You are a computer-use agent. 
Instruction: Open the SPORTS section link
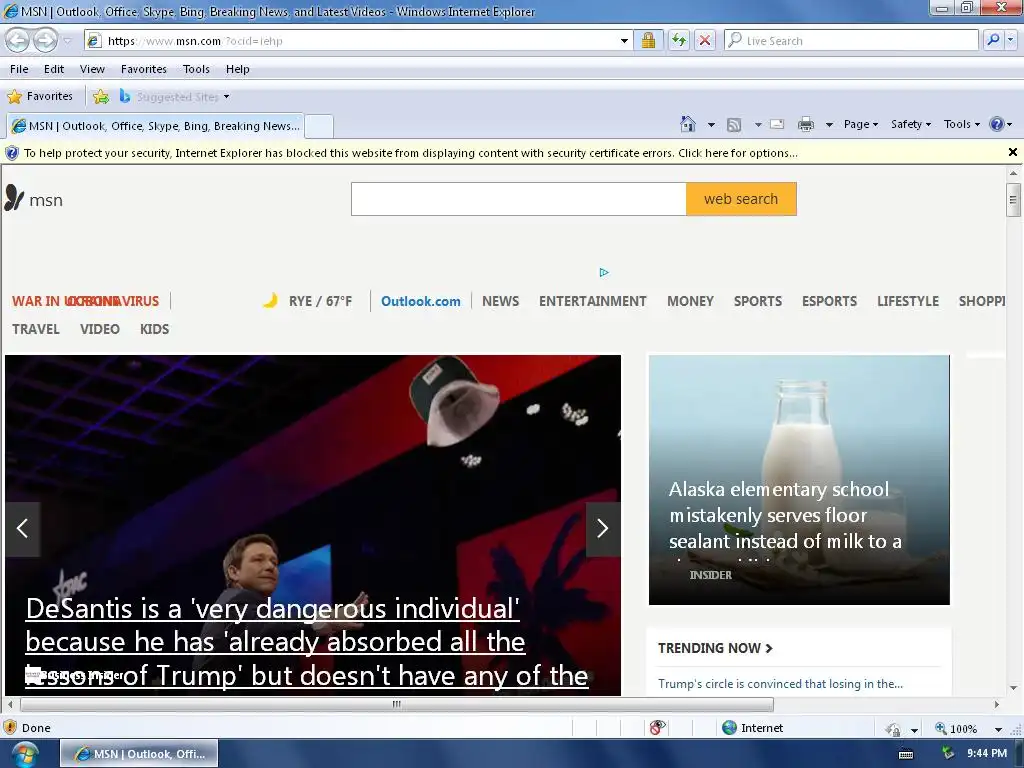(x=758, y=301)
